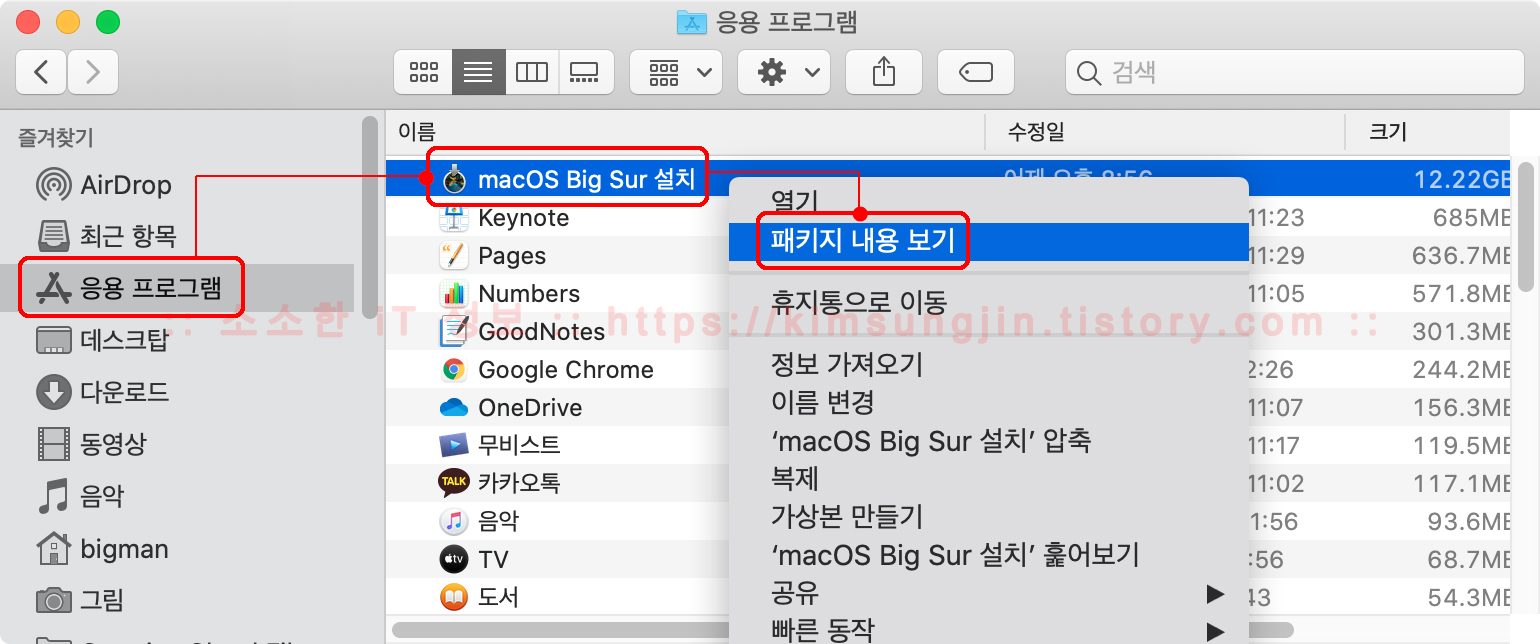Open 데스크탑 in the sidebar
Viewport: 1540px width, 644px height.
[x=102, y=339]
